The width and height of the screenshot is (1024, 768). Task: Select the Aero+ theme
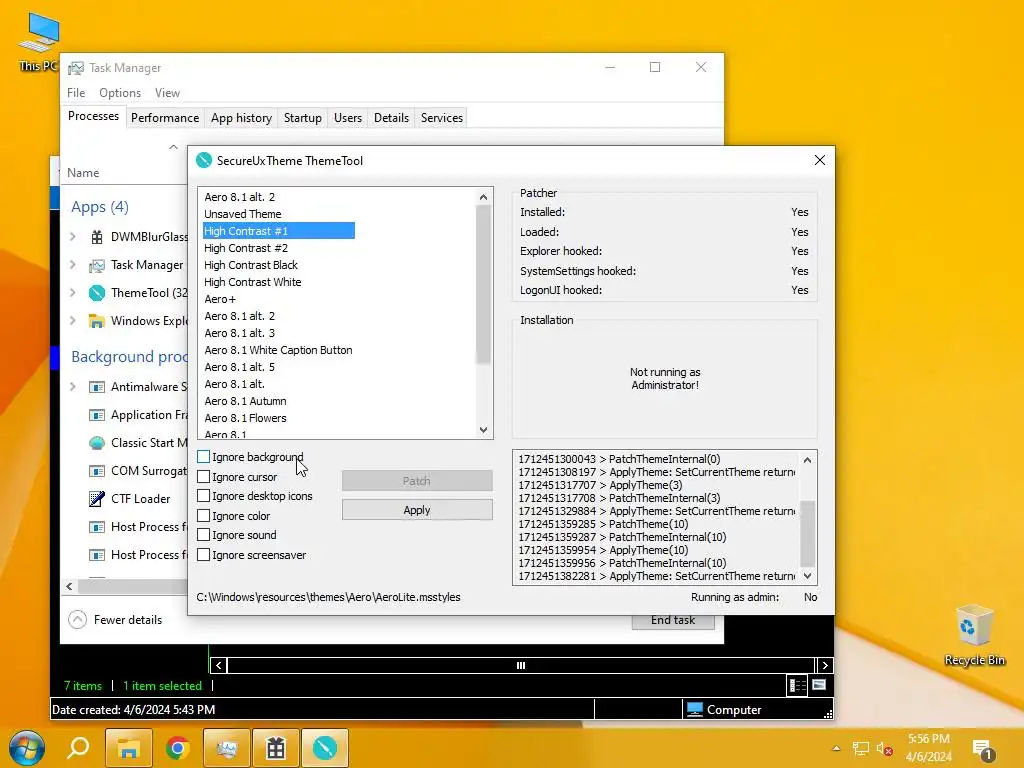pos(219,299)
